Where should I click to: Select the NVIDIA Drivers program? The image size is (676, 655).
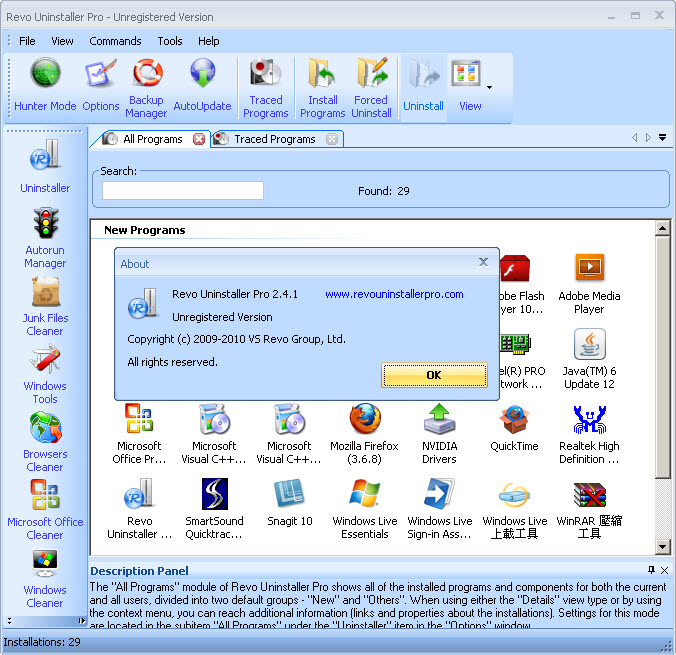439,434
